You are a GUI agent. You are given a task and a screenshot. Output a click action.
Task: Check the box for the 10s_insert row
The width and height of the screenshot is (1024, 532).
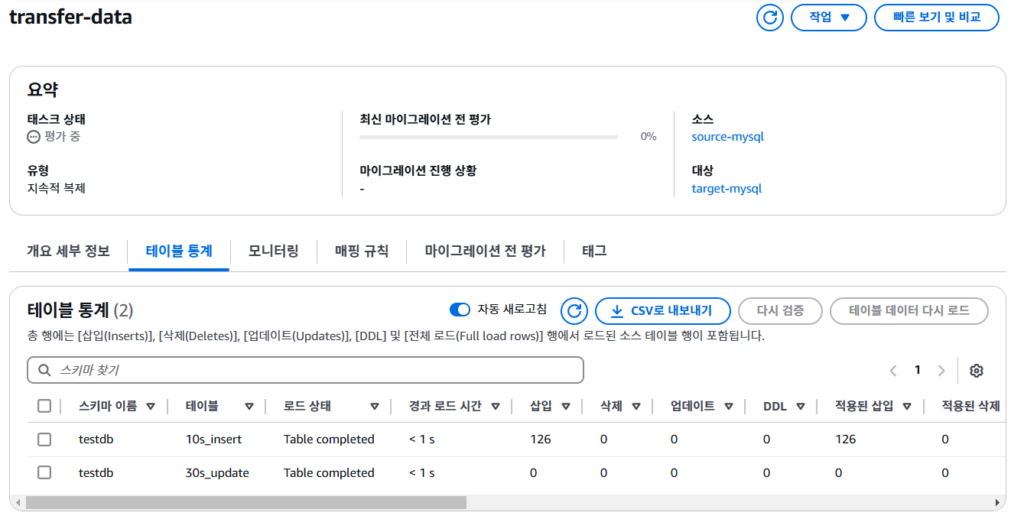(44, 439)
